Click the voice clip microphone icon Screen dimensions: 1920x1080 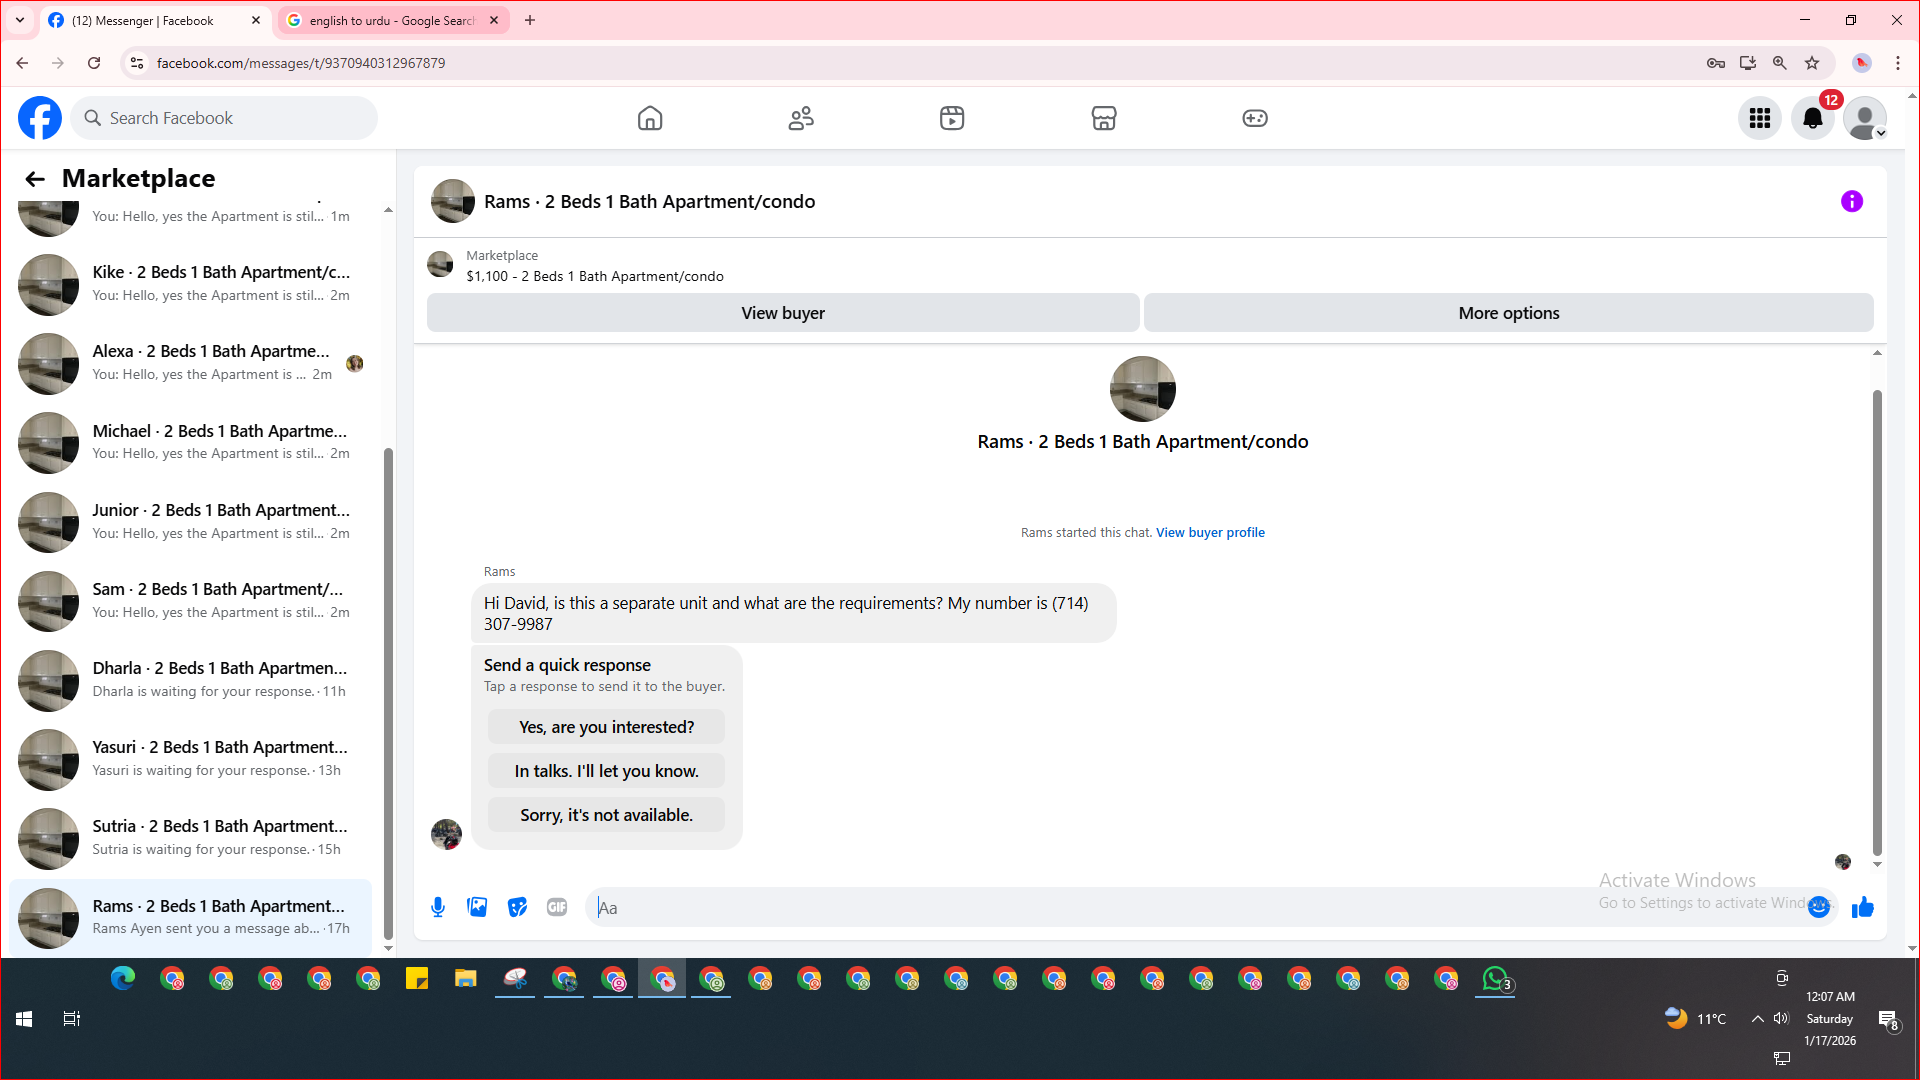coord(438,907)
